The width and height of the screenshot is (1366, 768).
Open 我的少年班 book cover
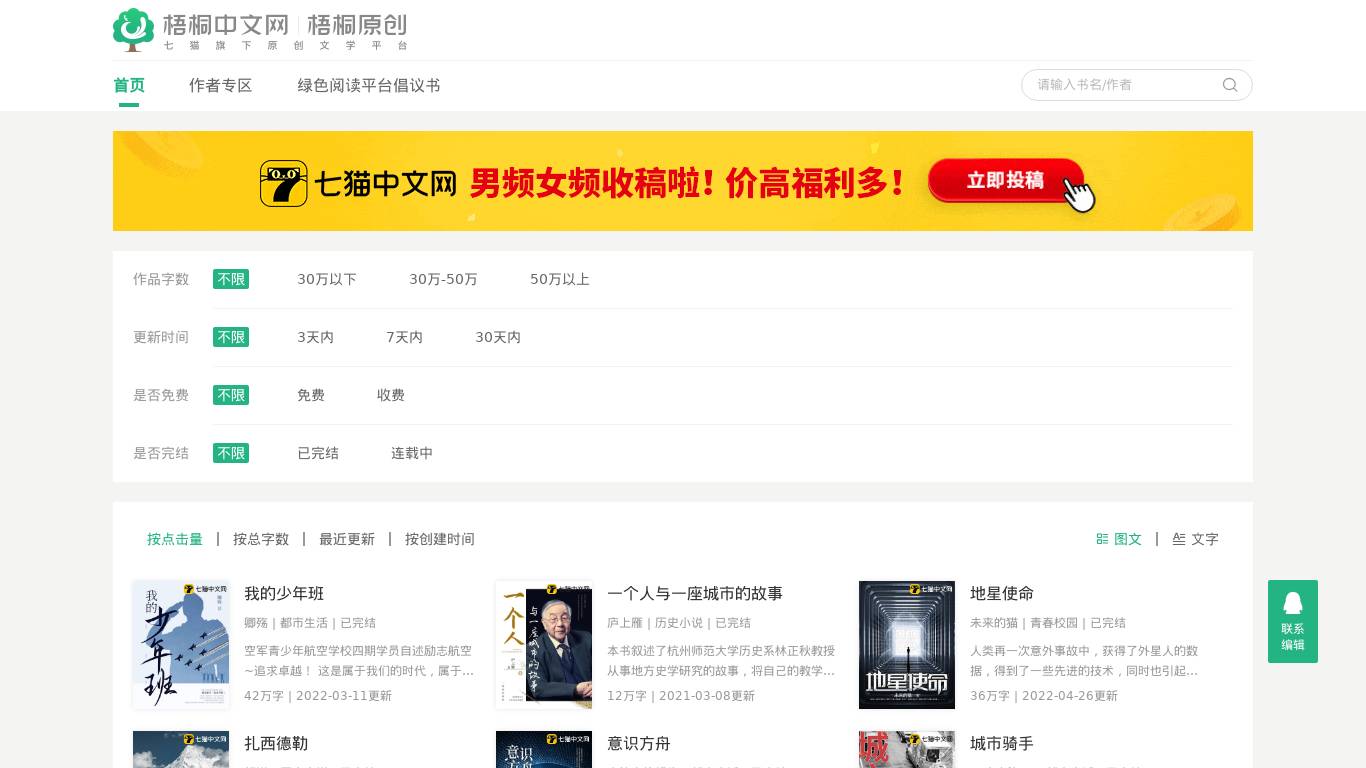(x=181, y=645)
